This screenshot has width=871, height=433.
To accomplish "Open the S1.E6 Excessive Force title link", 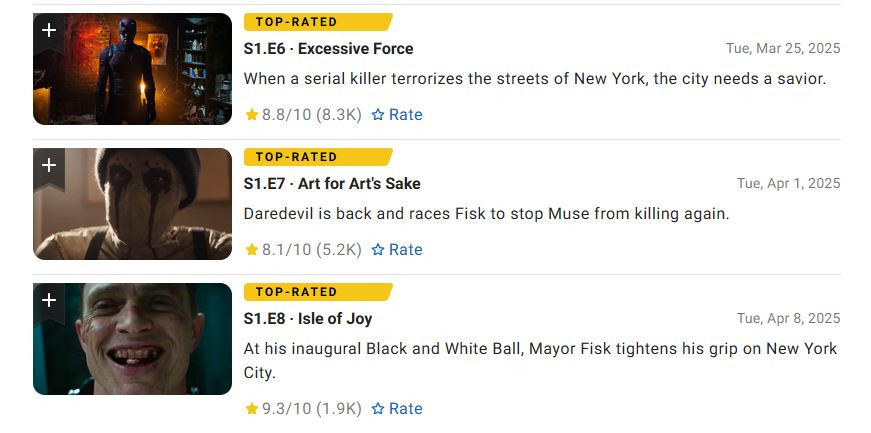I will [328, 49].
